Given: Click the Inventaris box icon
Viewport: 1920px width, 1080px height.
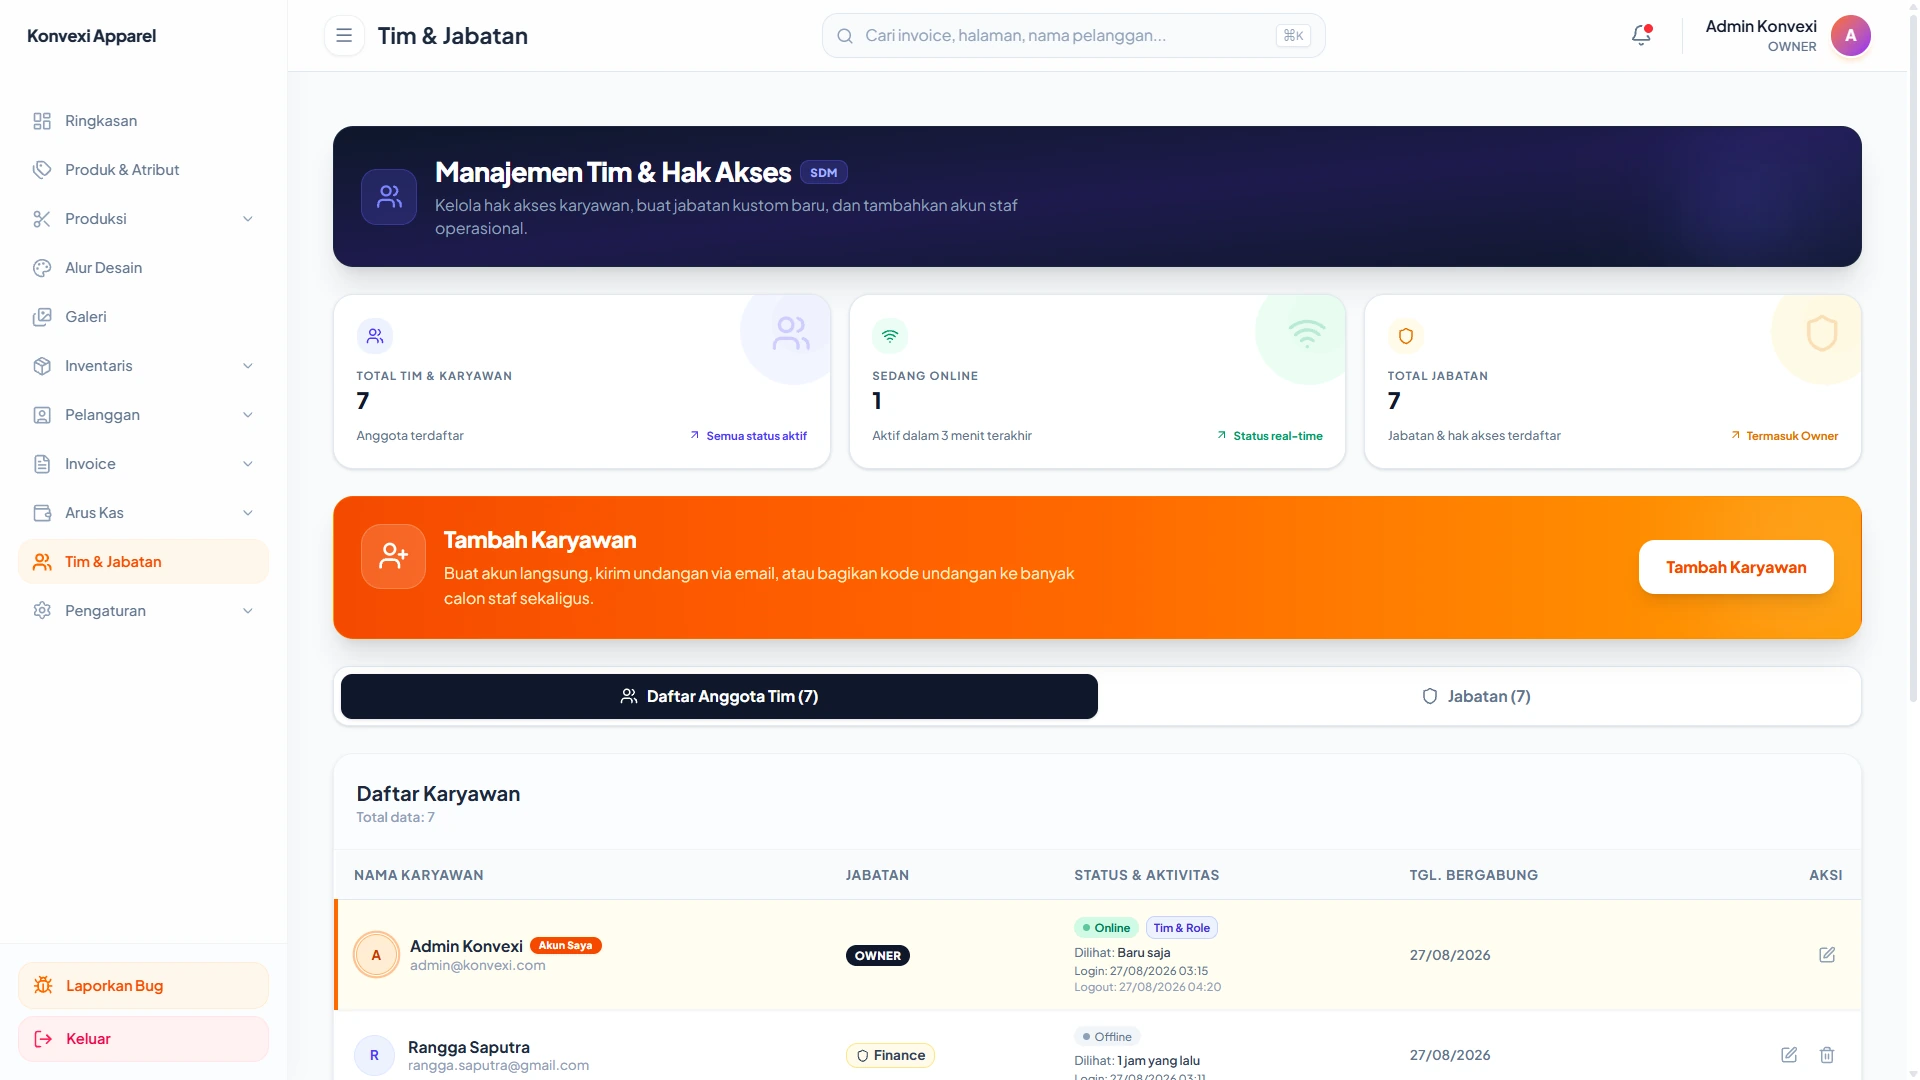Looking at the screenshot, I should point(42,366).
